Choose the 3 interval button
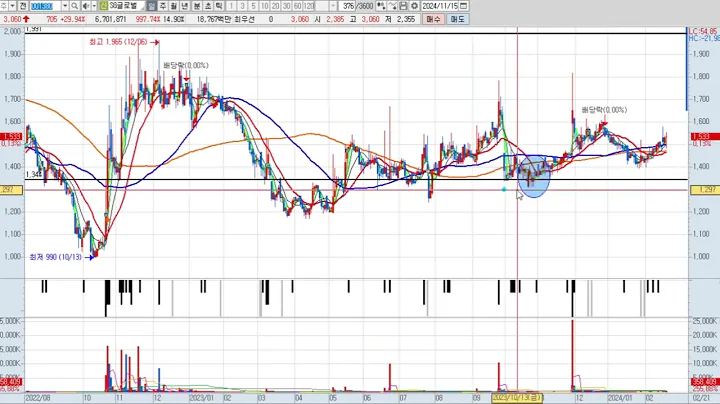Screen dimensions: 720x404 [x=242, y=6]
